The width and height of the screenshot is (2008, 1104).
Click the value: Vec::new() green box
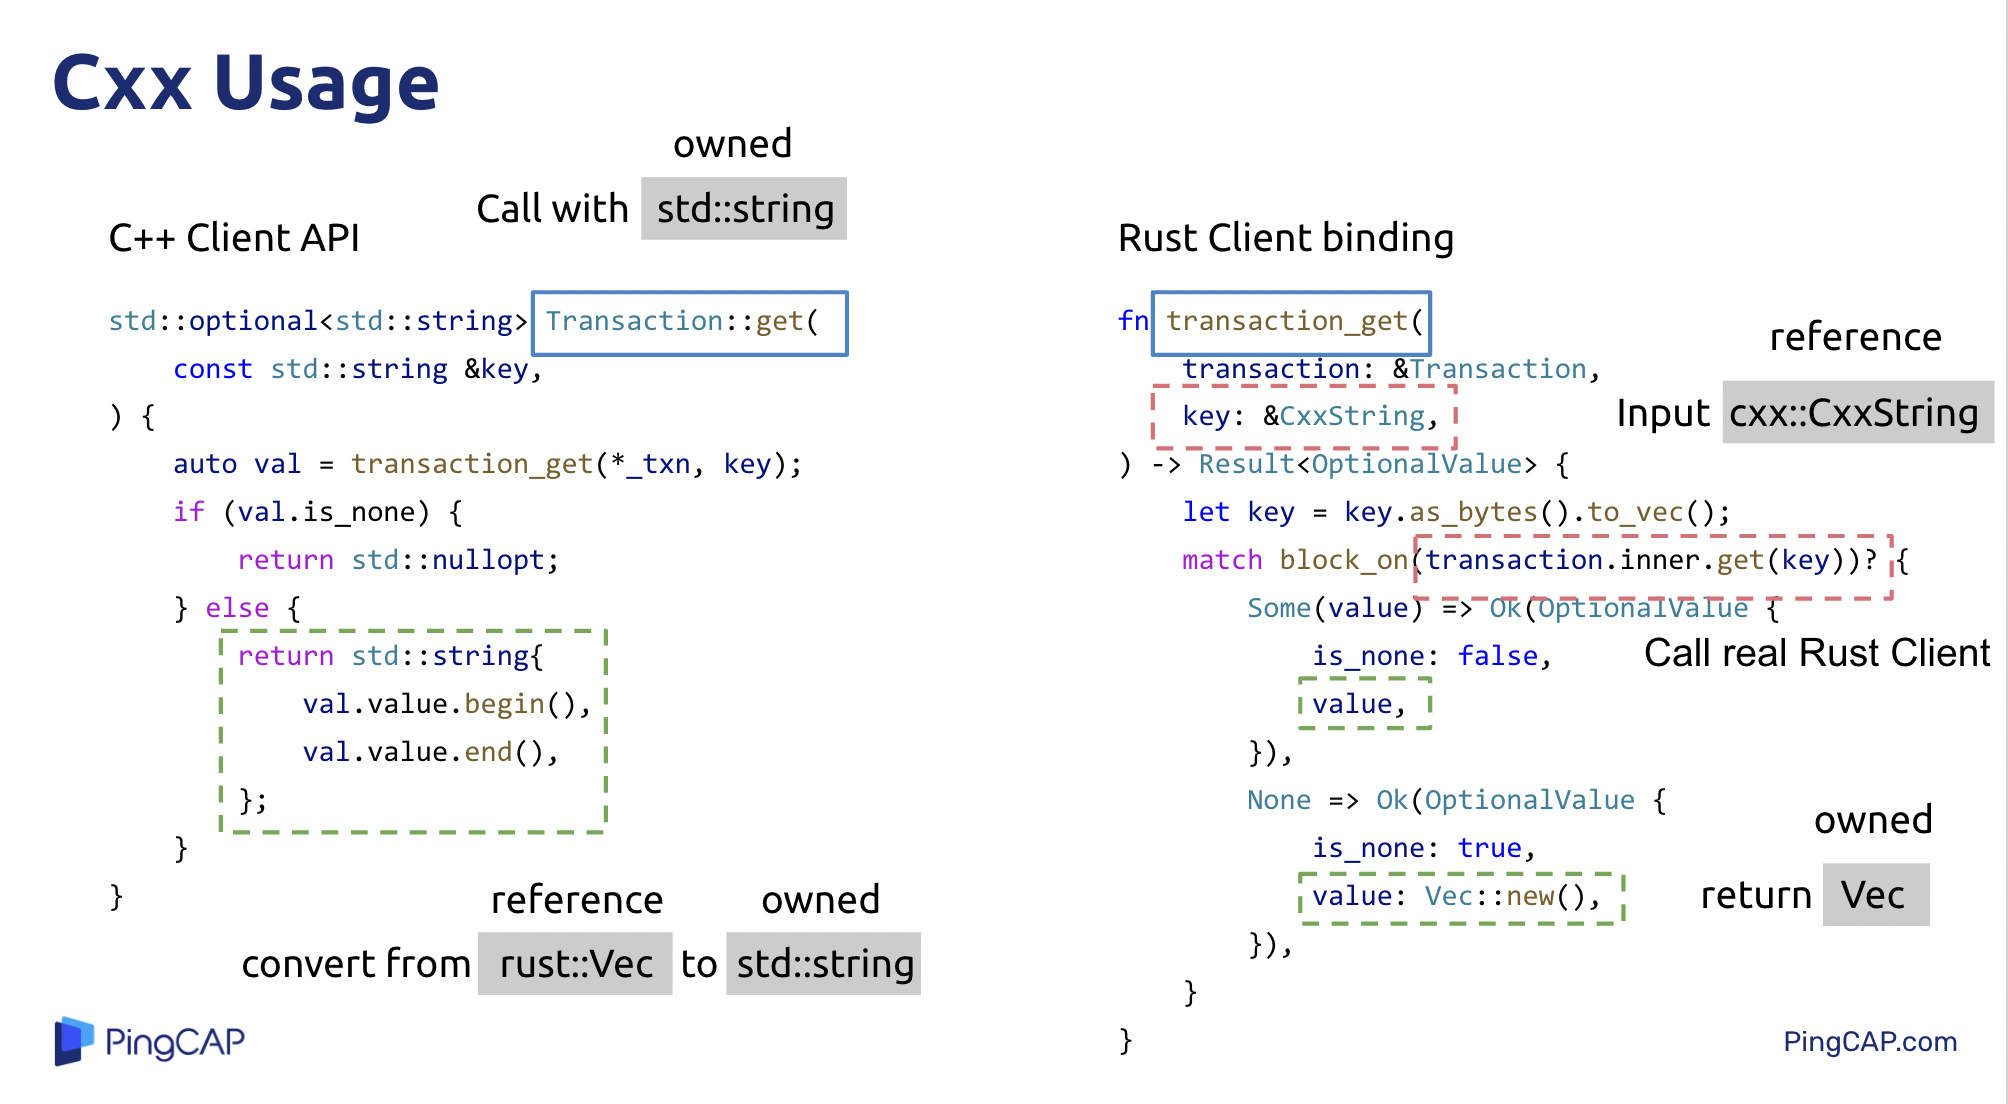1460,897
